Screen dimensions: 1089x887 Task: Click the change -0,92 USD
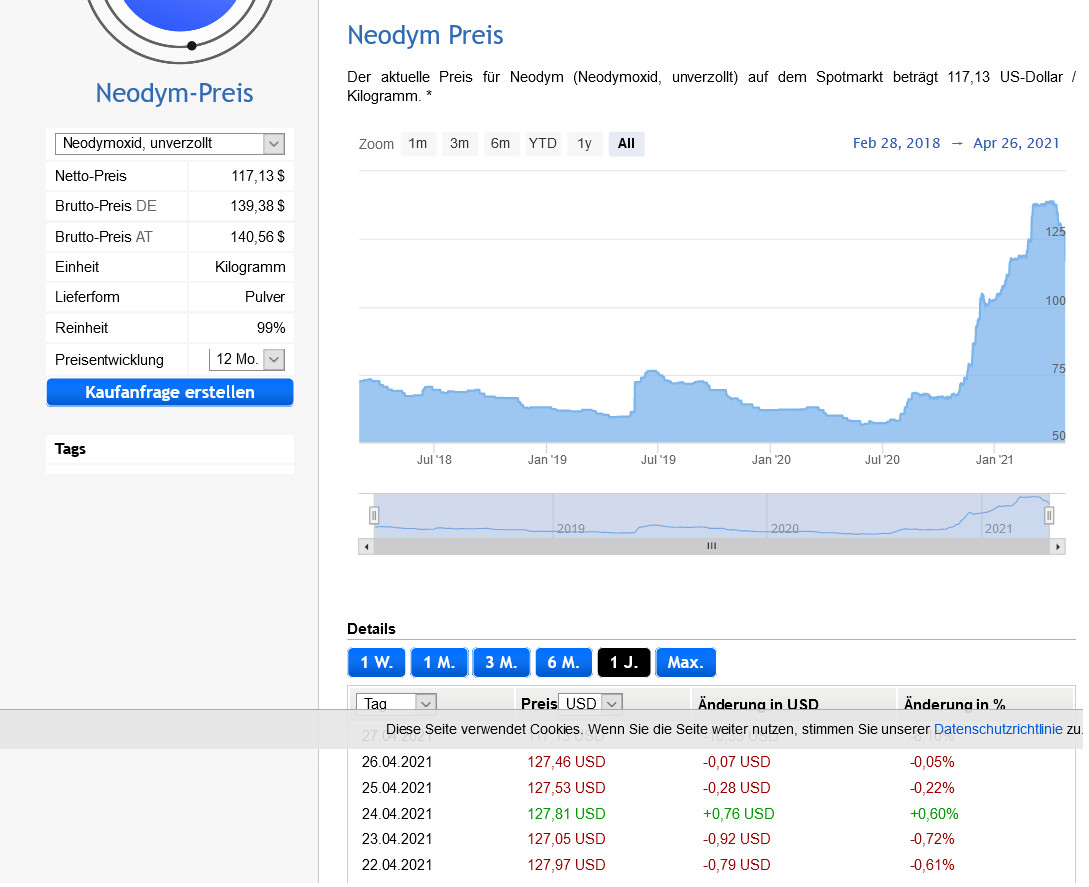coord(736,839)
